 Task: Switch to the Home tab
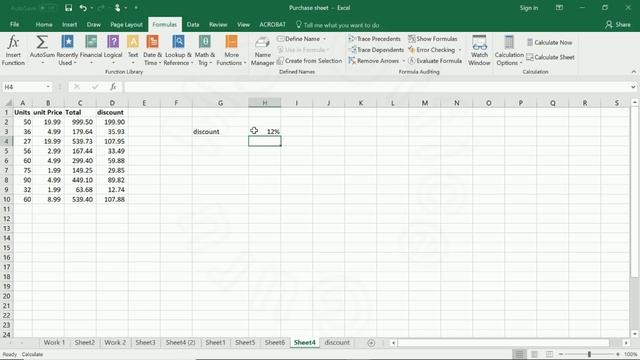click(x=44, y=24)
